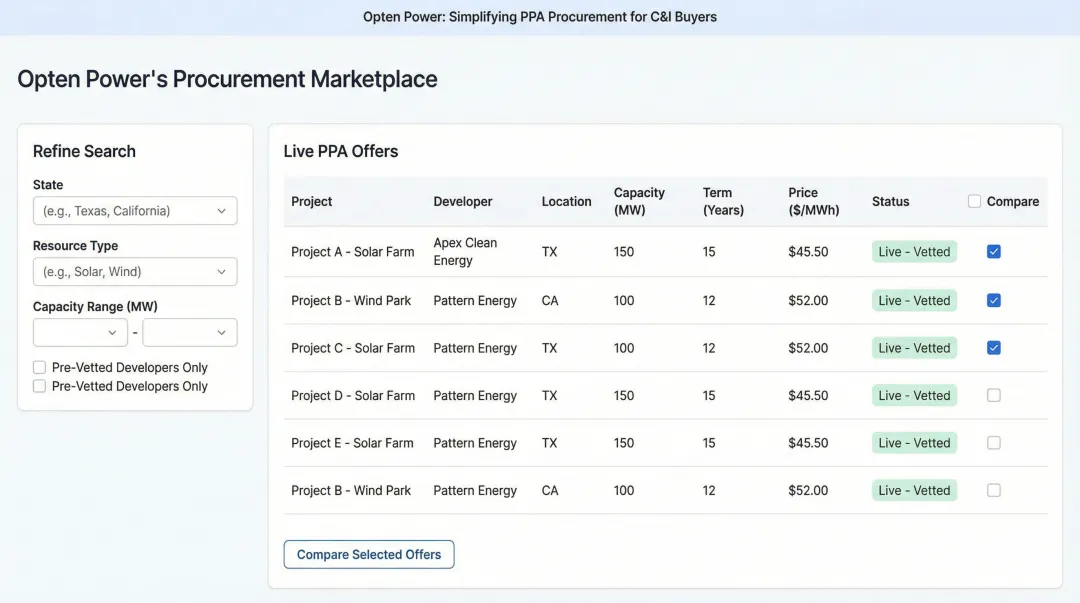
Task: Click the Compare Selected Offers button
Action: 368,554
